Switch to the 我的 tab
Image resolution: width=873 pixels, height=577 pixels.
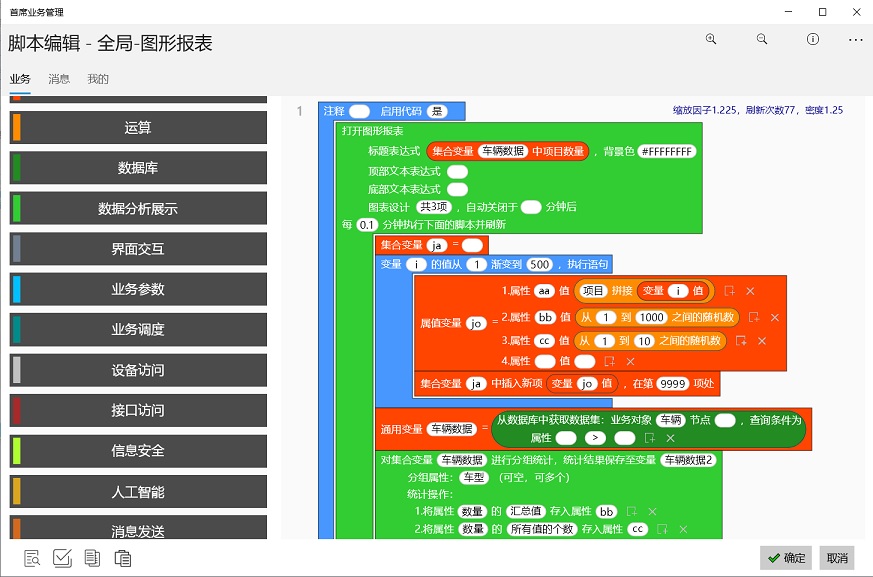(x=98, y=79)
